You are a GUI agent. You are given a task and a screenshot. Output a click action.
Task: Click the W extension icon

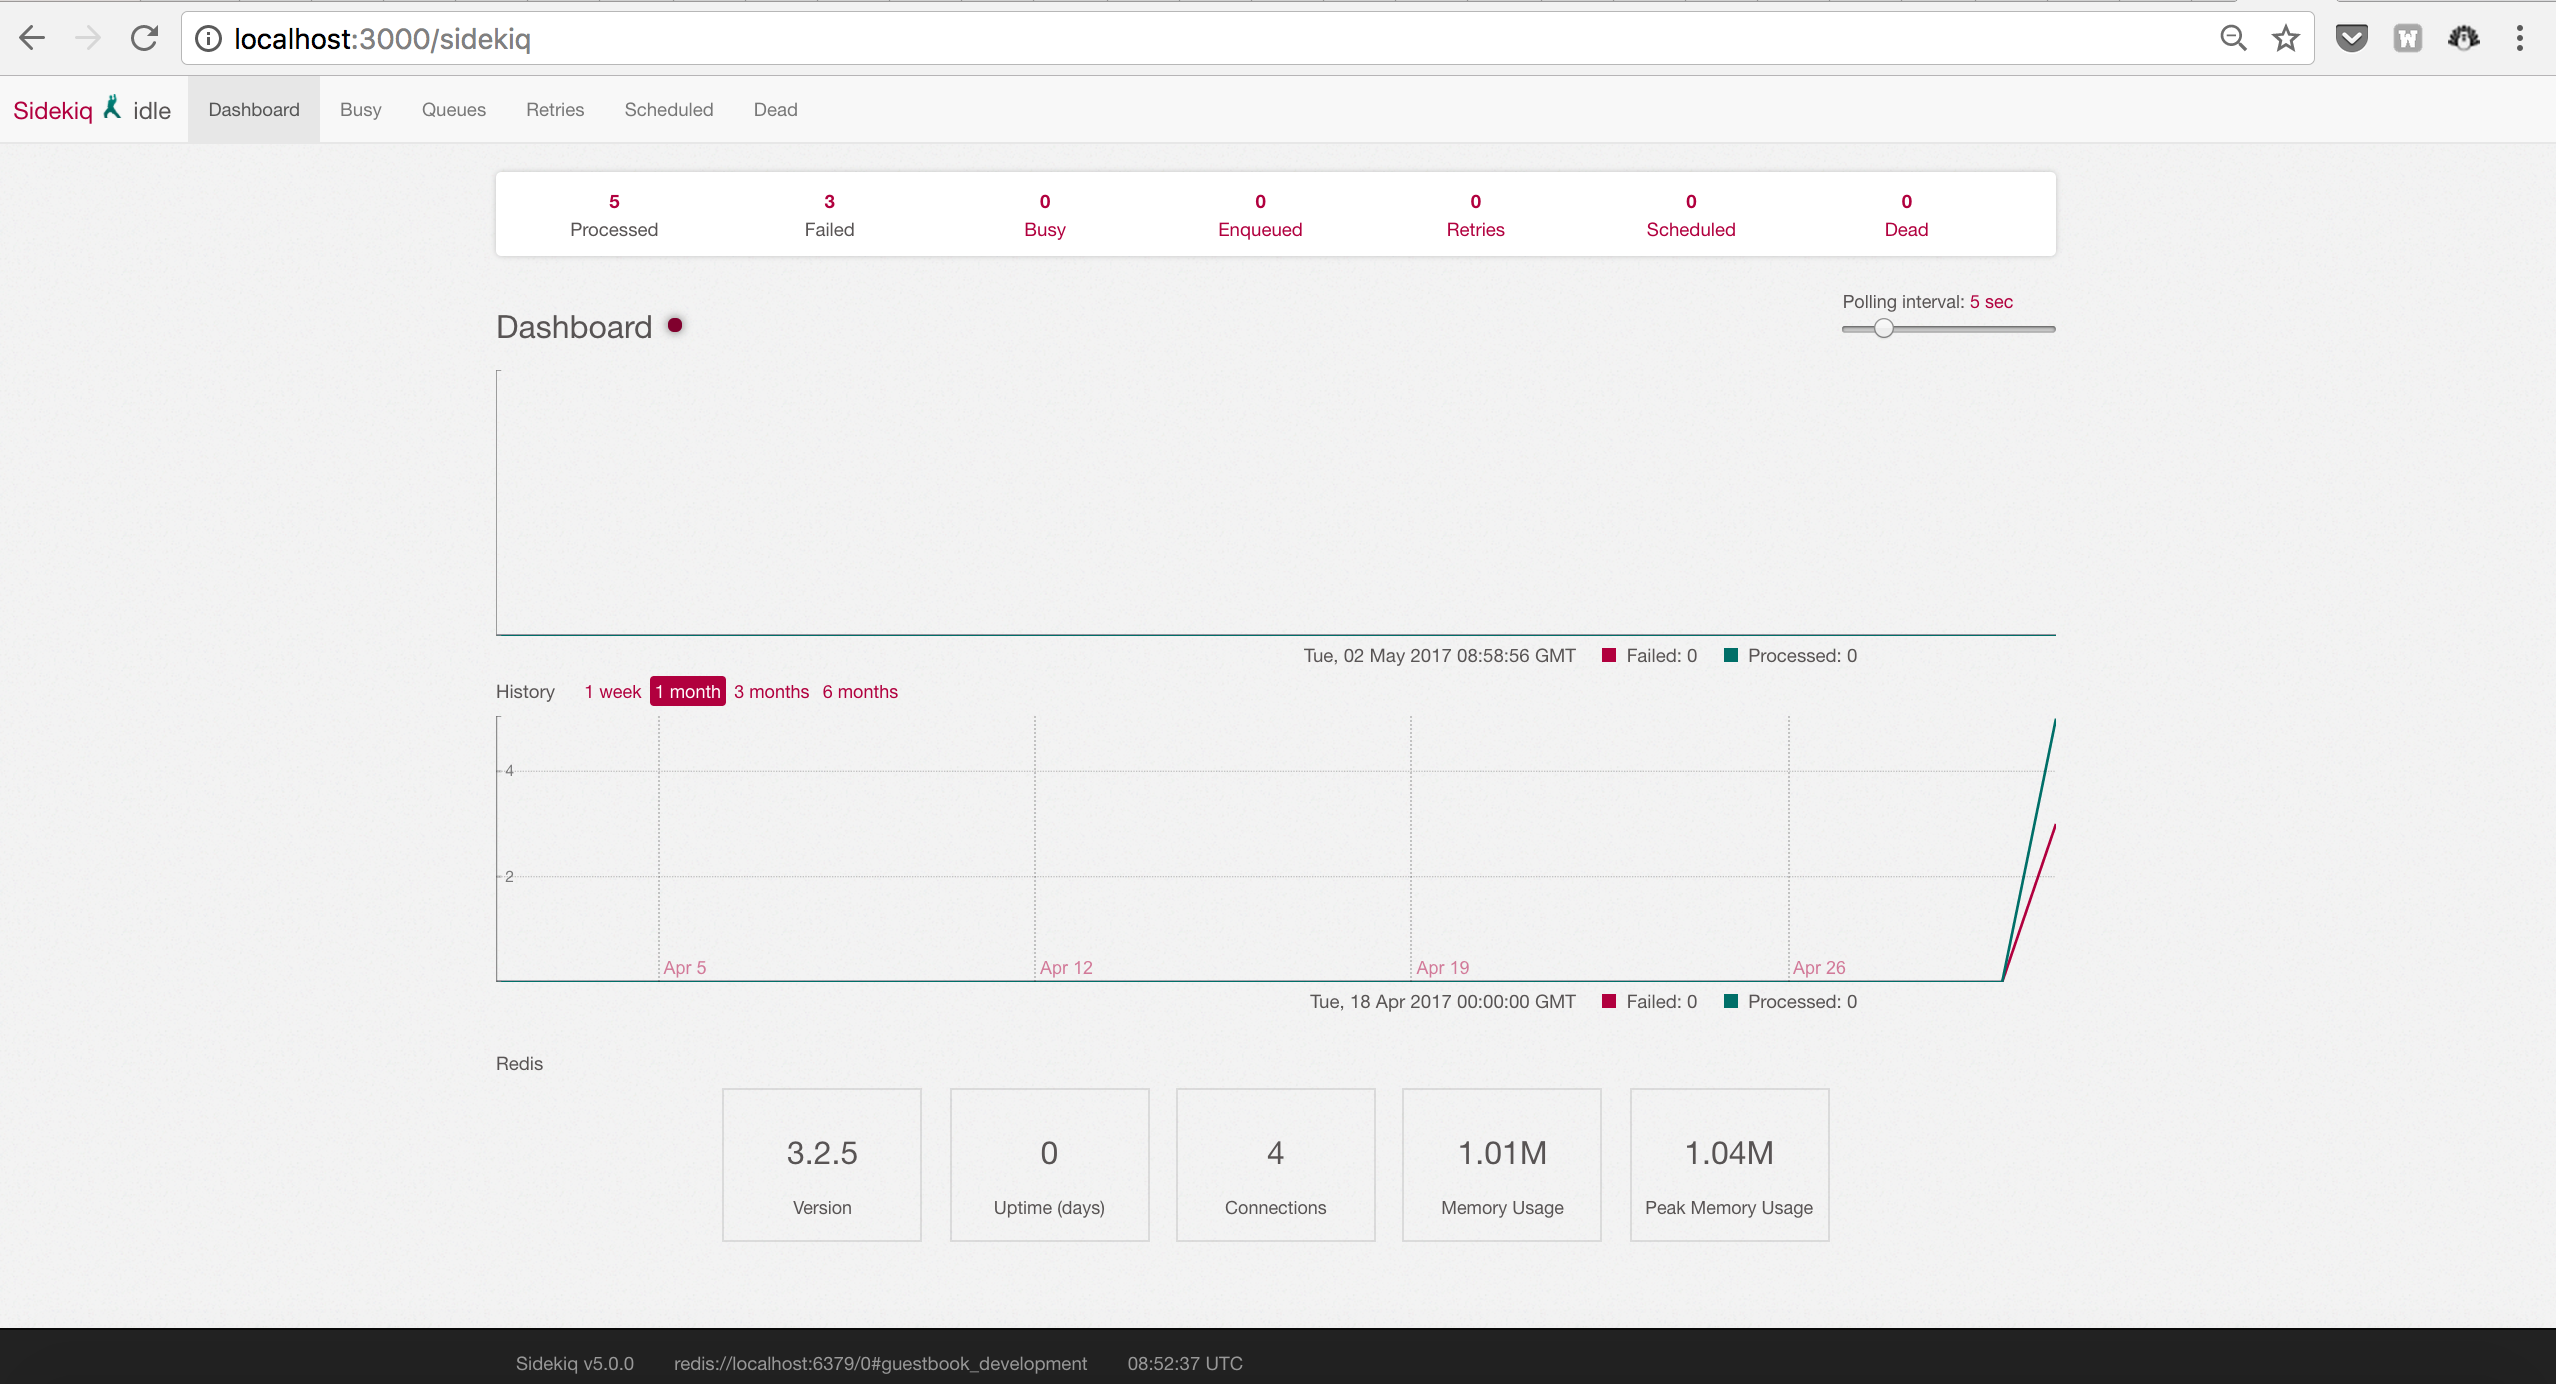tap(2408, 38)
